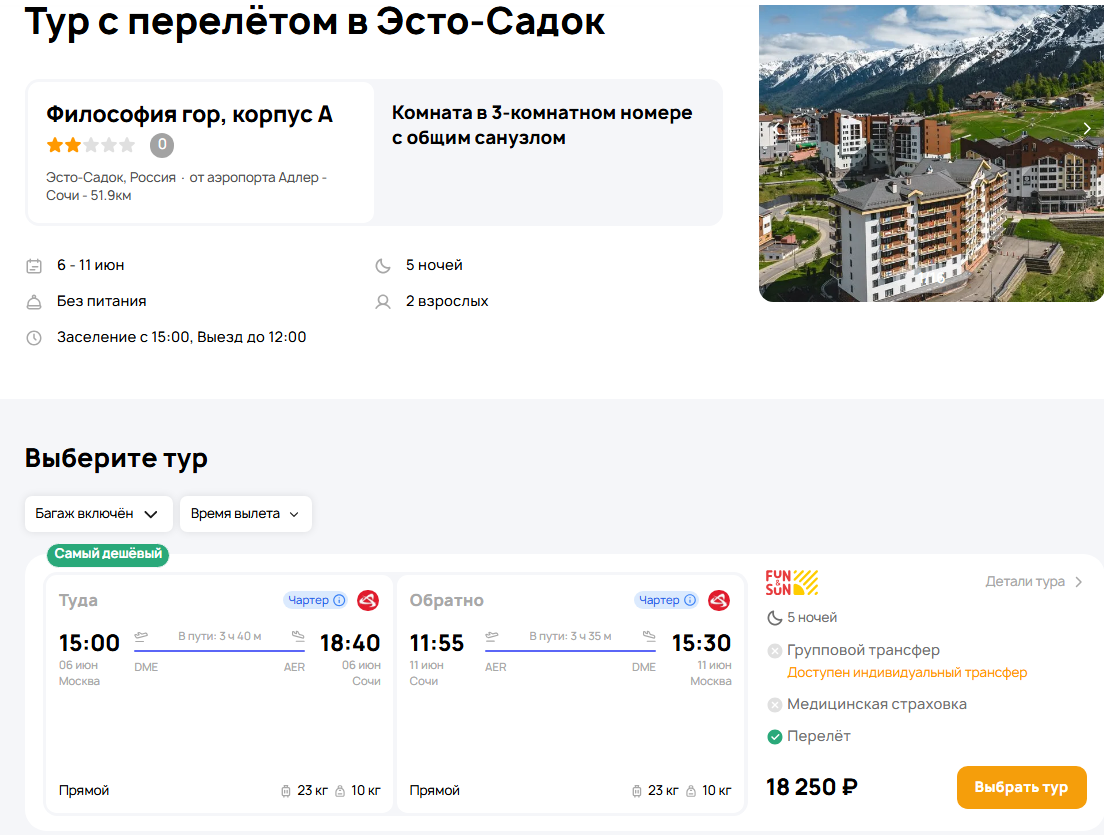This screenshot has height=835, width=1104.
Task: Click Прямой label in Обратно card
Action: [434, 791]
